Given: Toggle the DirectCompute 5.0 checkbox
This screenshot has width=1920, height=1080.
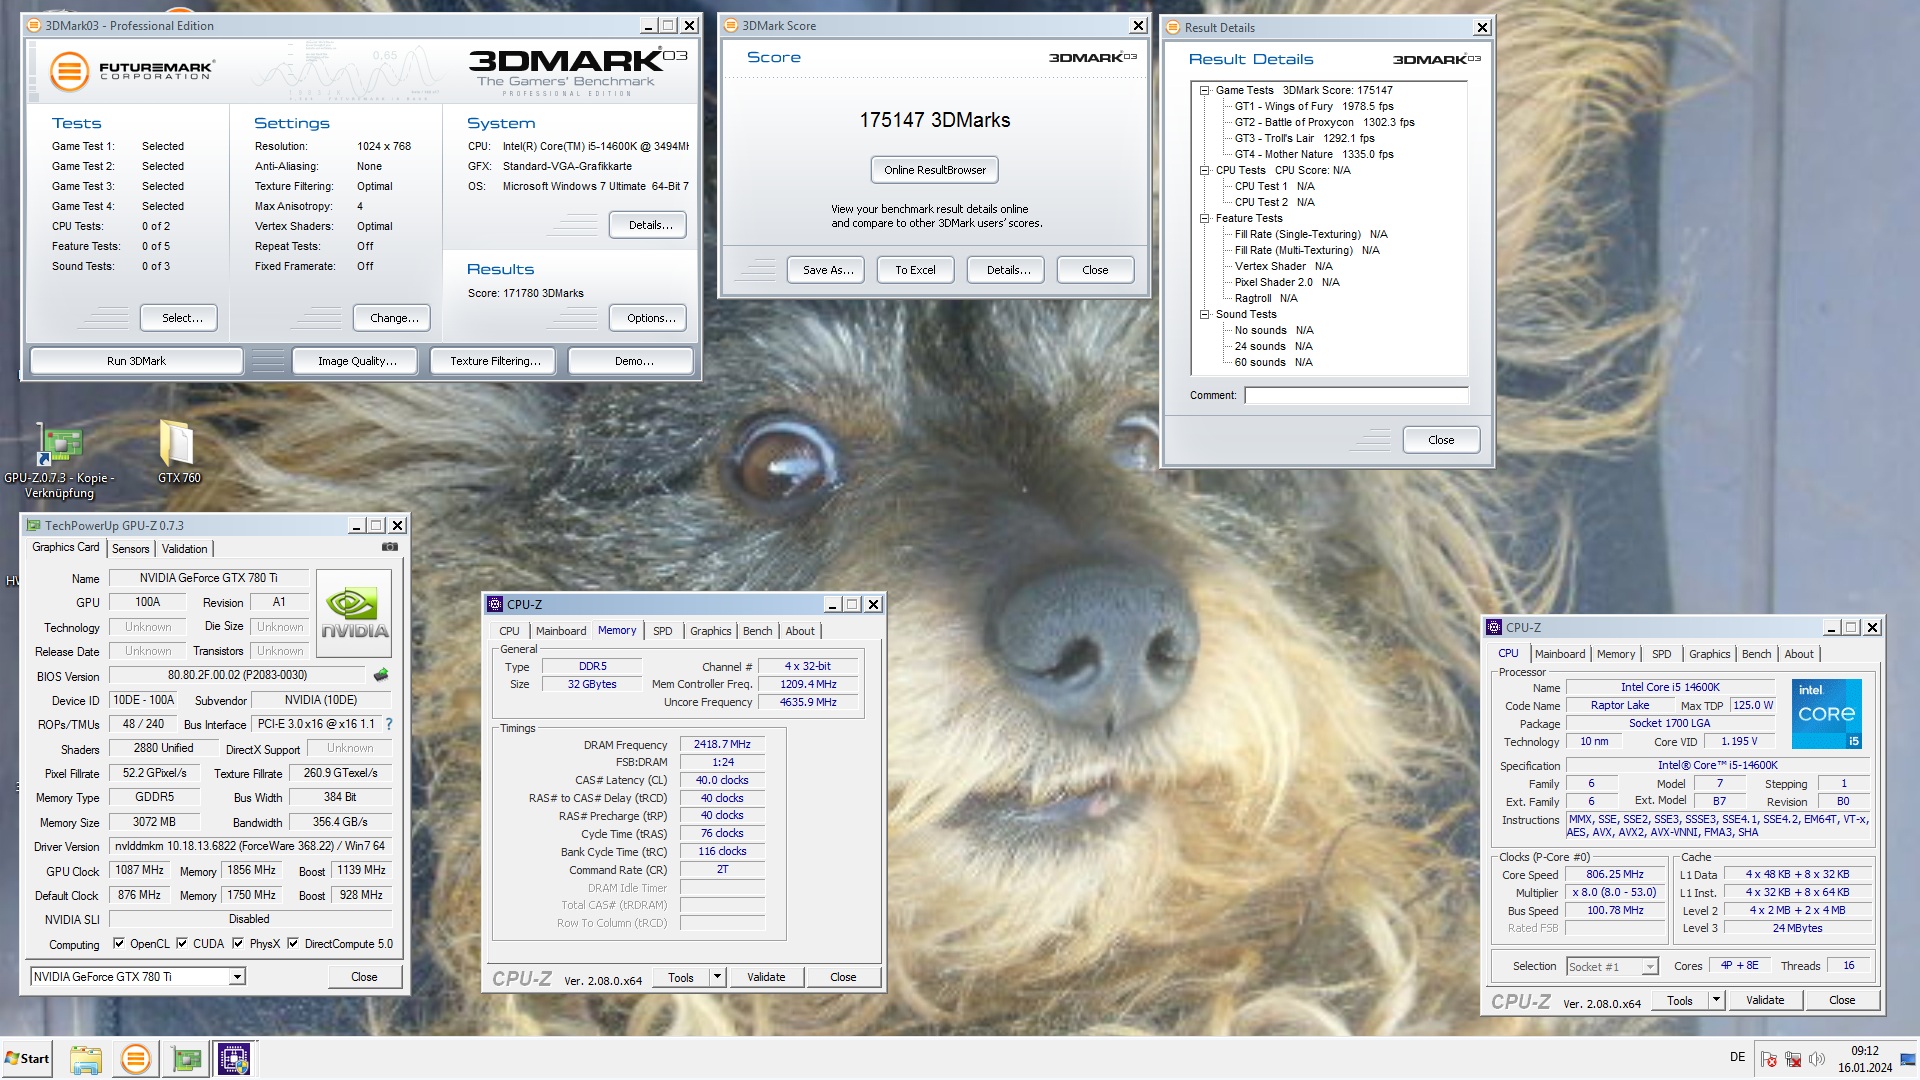Looking at the screenshot, I should pos(293,943).
